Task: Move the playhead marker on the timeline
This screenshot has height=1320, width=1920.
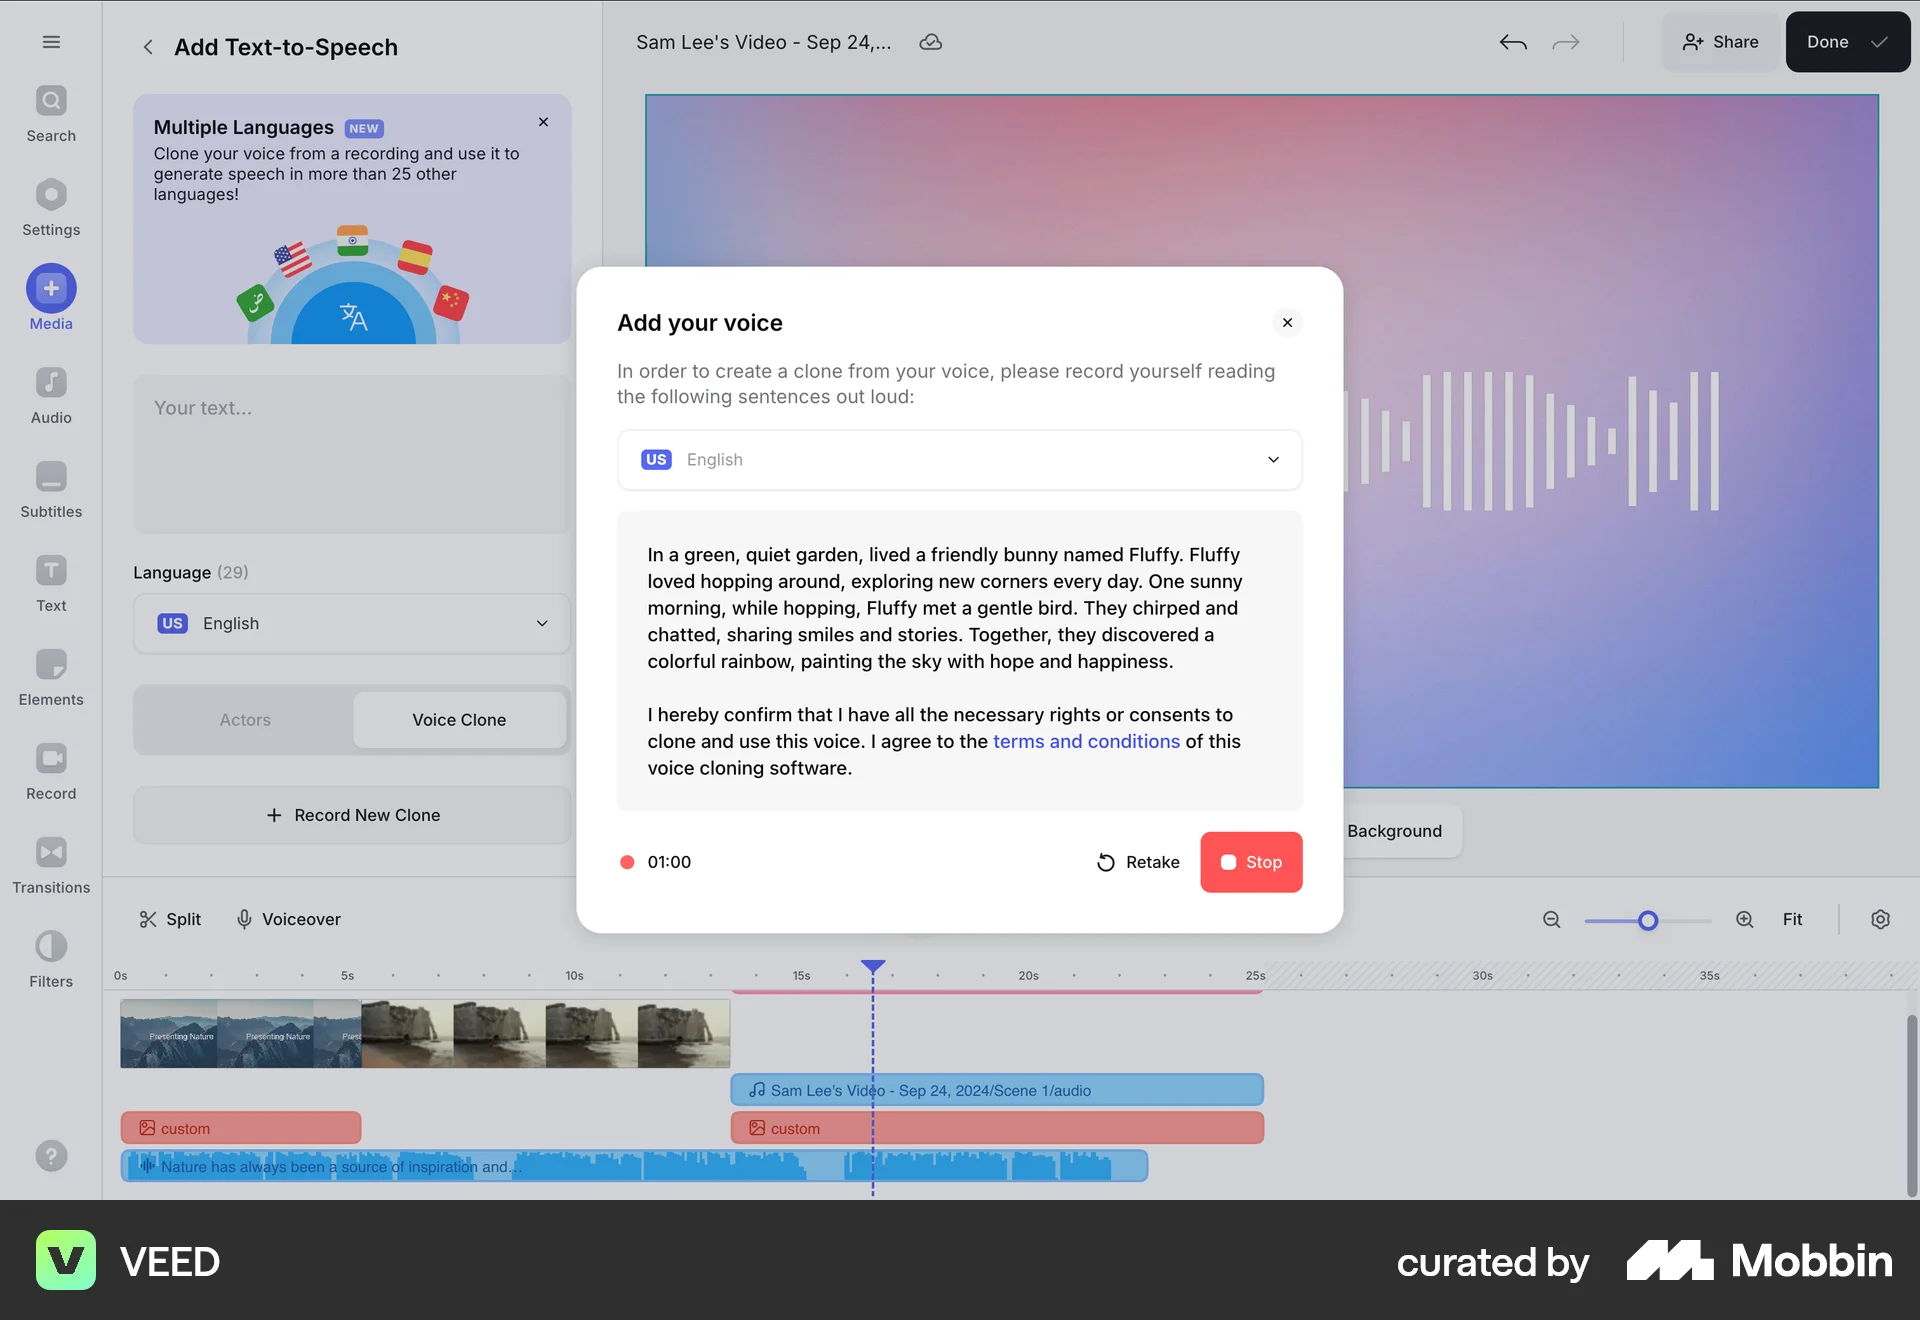Action: coord(872,967)
